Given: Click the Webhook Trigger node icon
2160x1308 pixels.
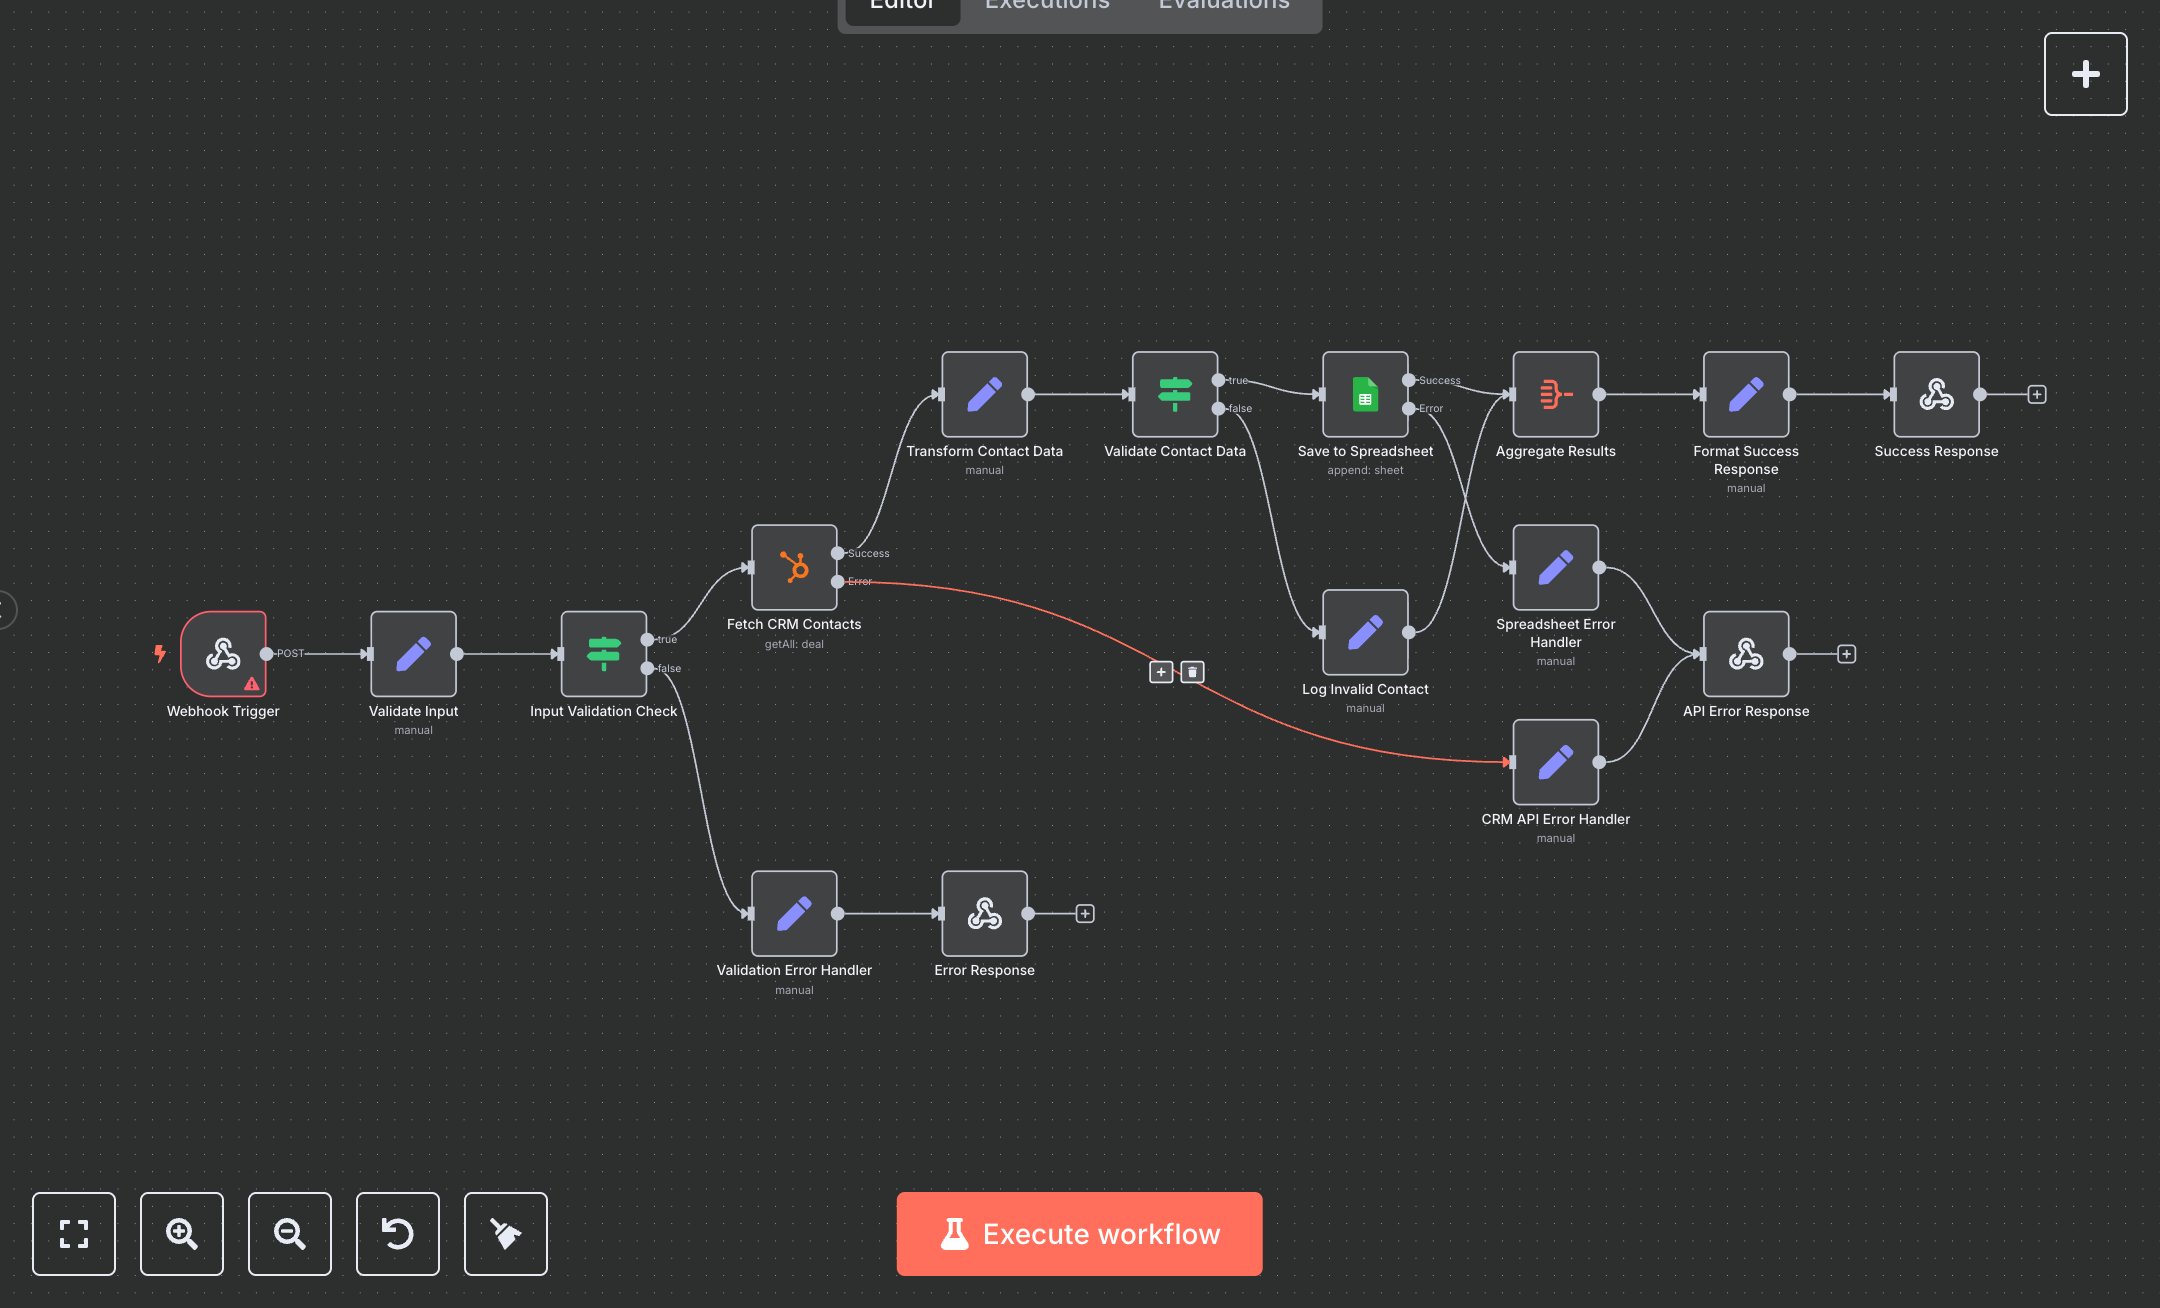Looking at the screenshot, I should [x=223, y=654].
